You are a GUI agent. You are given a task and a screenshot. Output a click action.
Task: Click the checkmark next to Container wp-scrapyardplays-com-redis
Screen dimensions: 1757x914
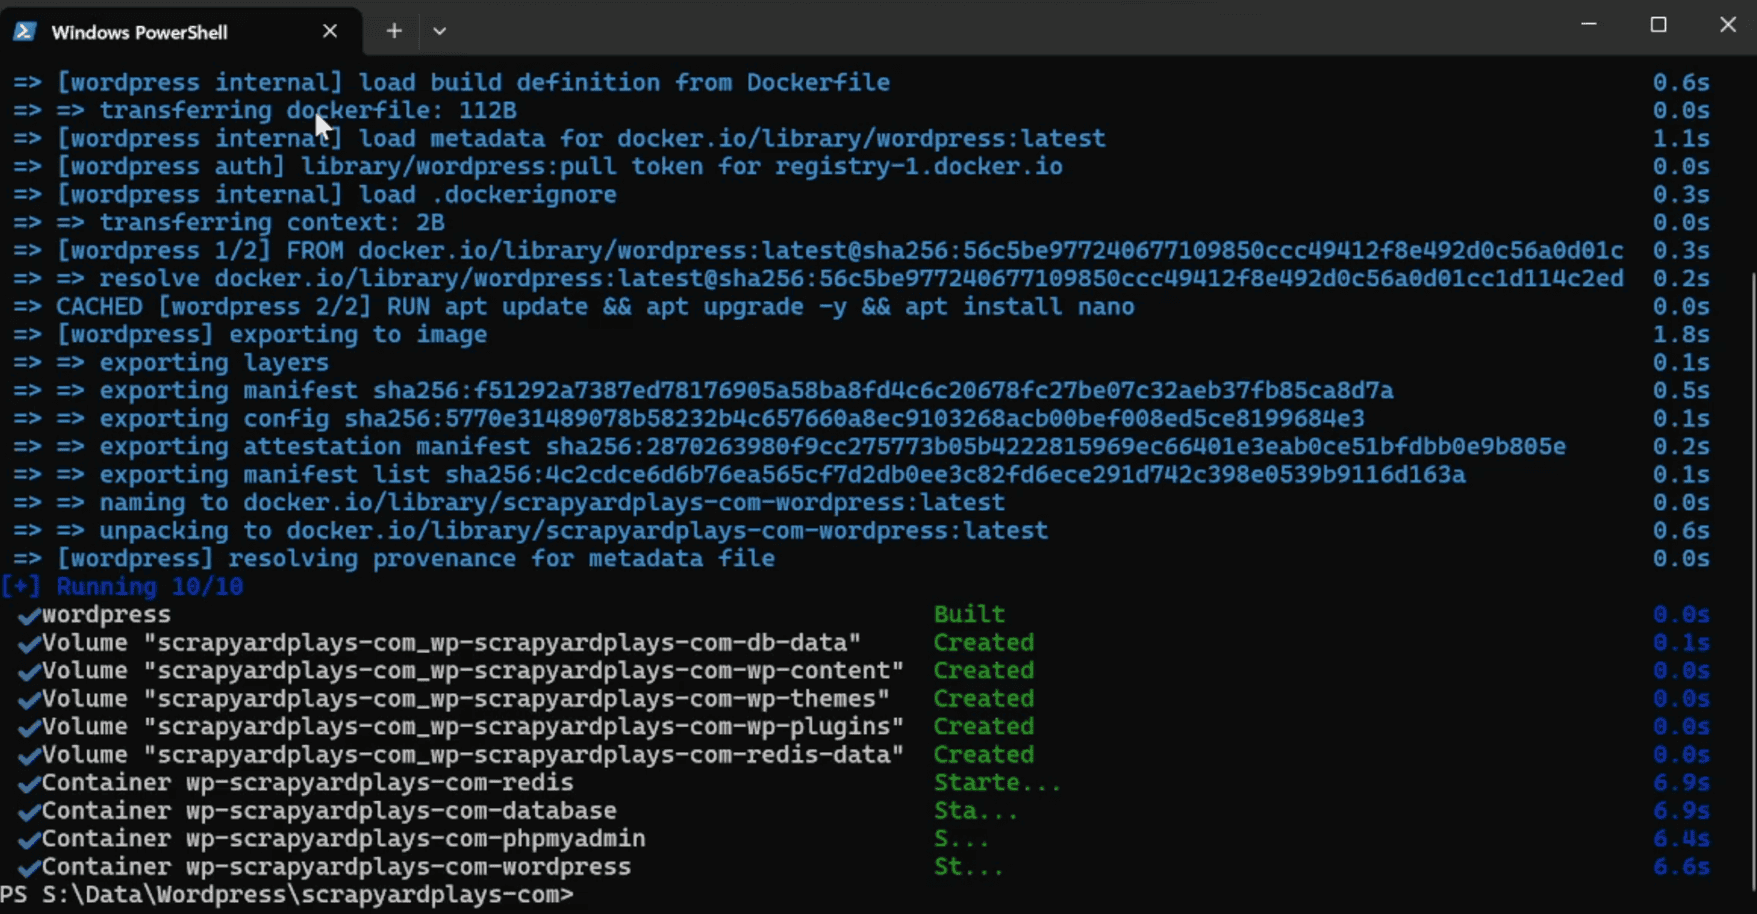pyautogui.click(x=27, y=782)
